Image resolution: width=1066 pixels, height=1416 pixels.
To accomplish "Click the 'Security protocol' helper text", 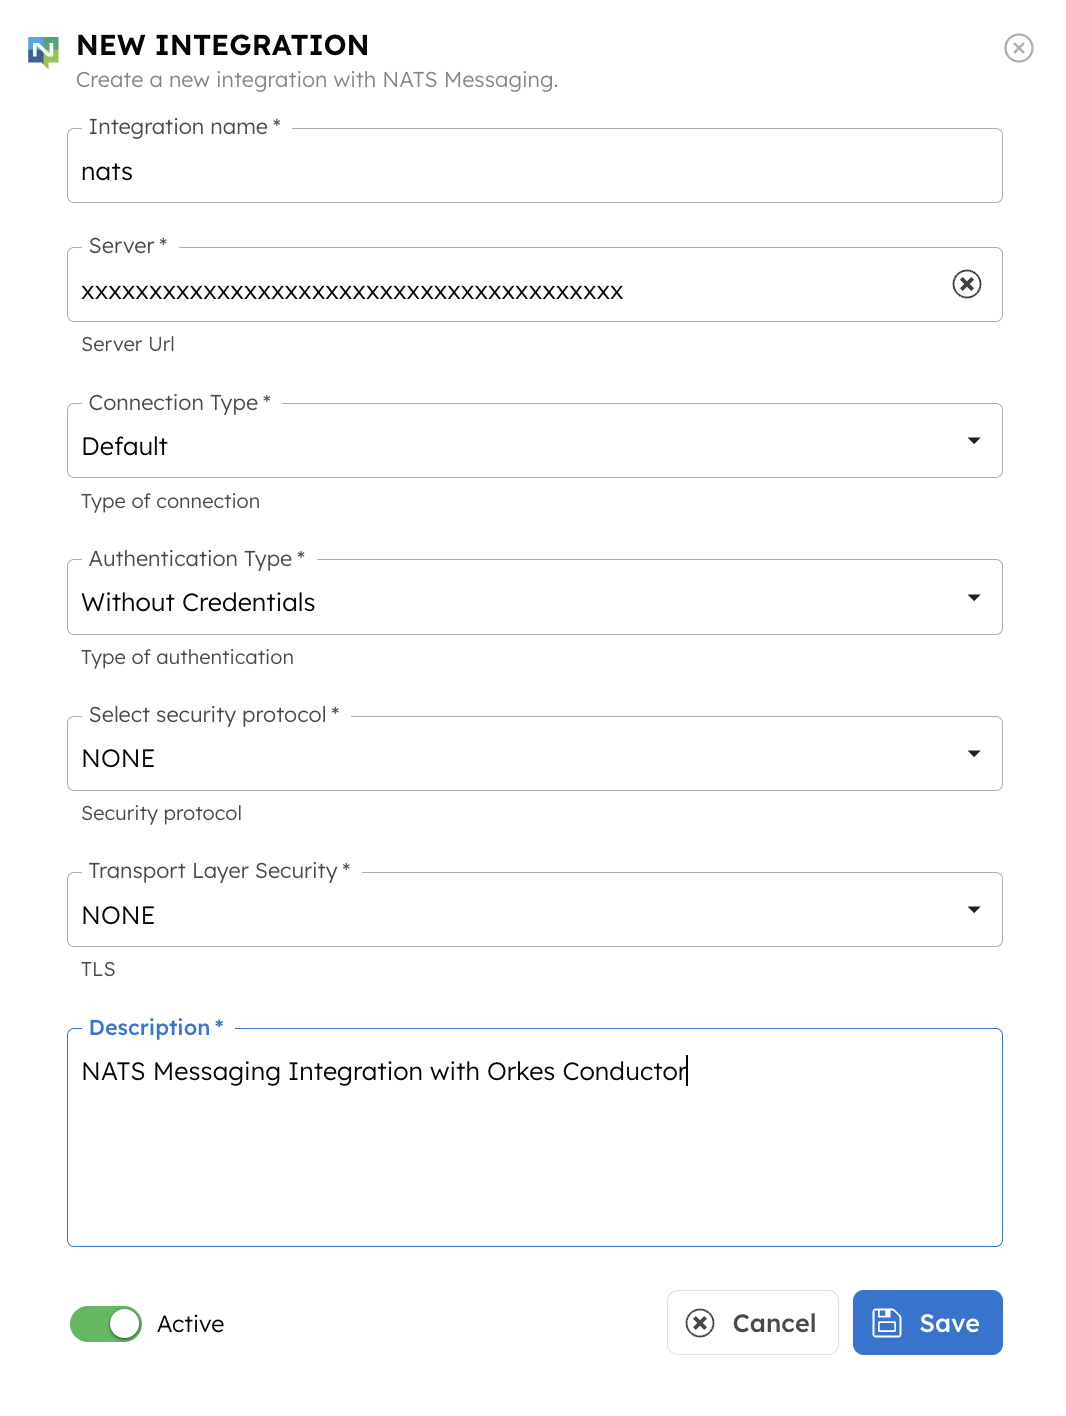I will pos(161,813).
